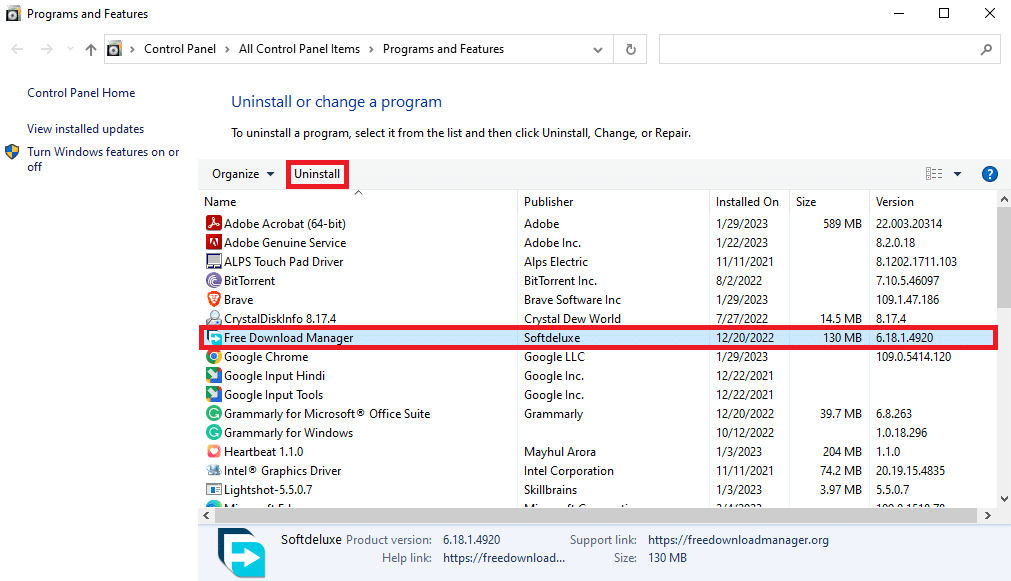This screenshot has width=1011, height=581.
Task: Click the Grammarly for Microsoft Office Suite icon
Action: point(213,413)
